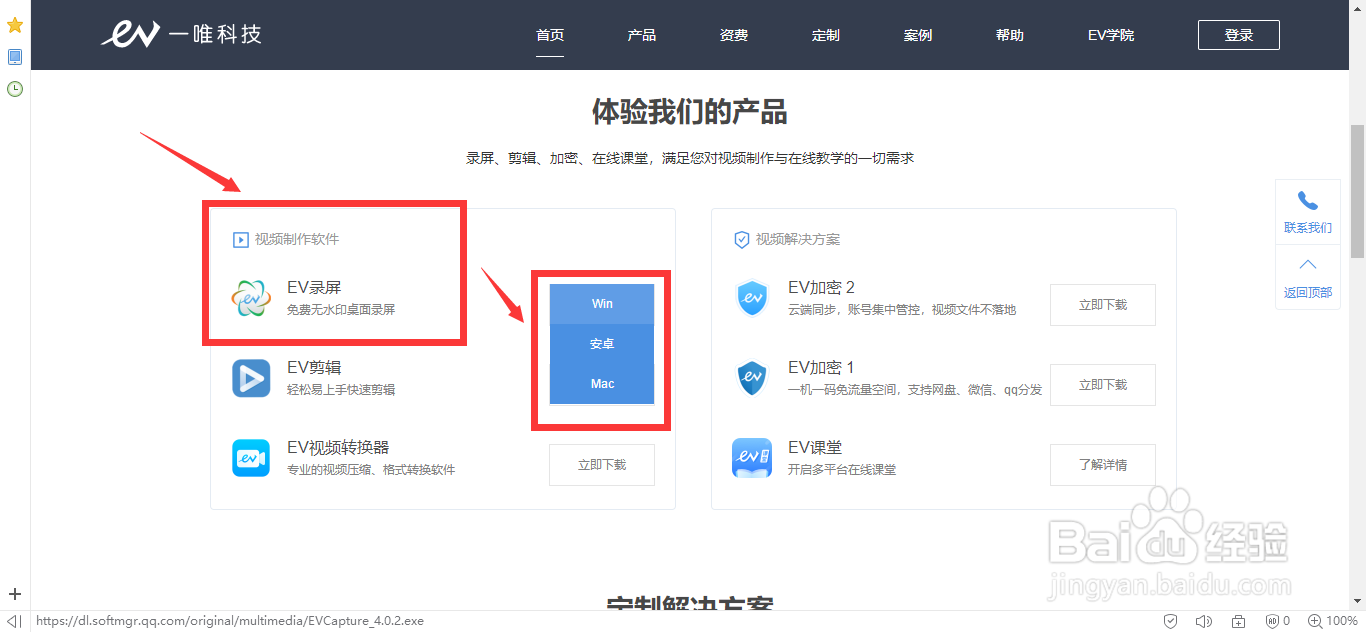Choose Win download option
Screen dimensions: 1366x632
click(x=602, y=304)
